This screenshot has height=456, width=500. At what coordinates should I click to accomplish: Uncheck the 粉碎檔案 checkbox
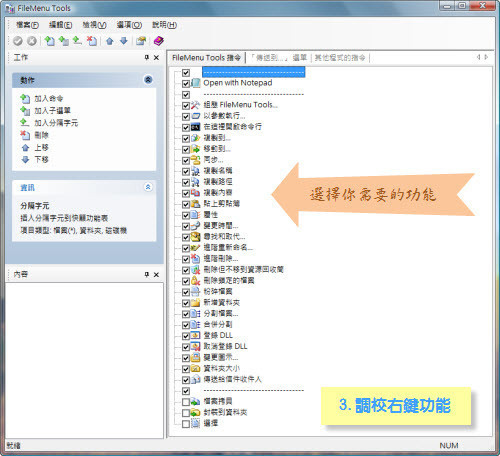click(x=186, y=293)
